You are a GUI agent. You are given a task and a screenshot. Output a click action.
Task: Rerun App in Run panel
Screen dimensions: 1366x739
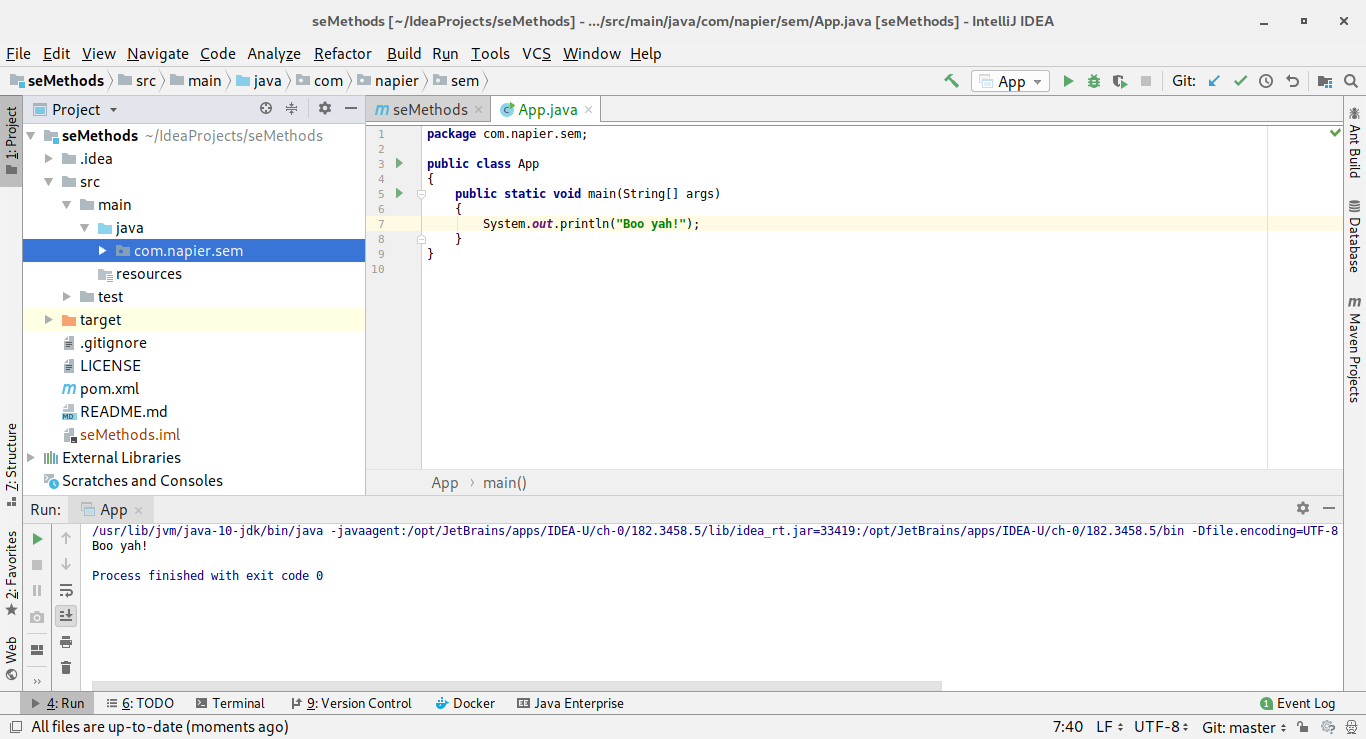(37, 539)
